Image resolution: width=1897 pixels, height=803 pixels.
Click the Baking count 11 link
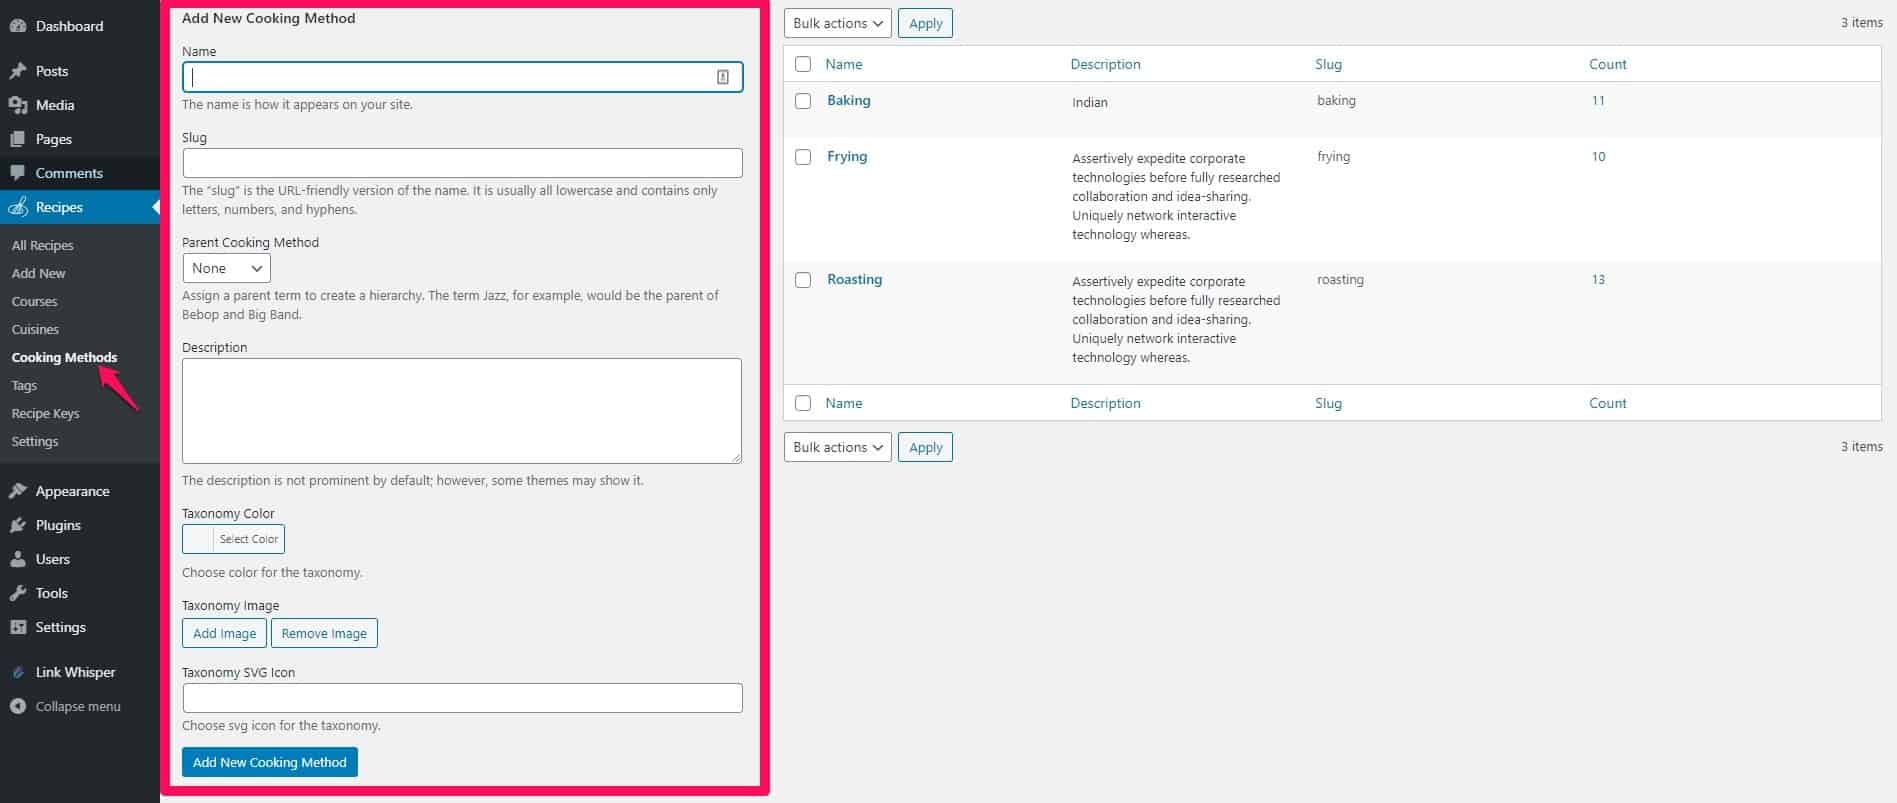point(1598,100)
